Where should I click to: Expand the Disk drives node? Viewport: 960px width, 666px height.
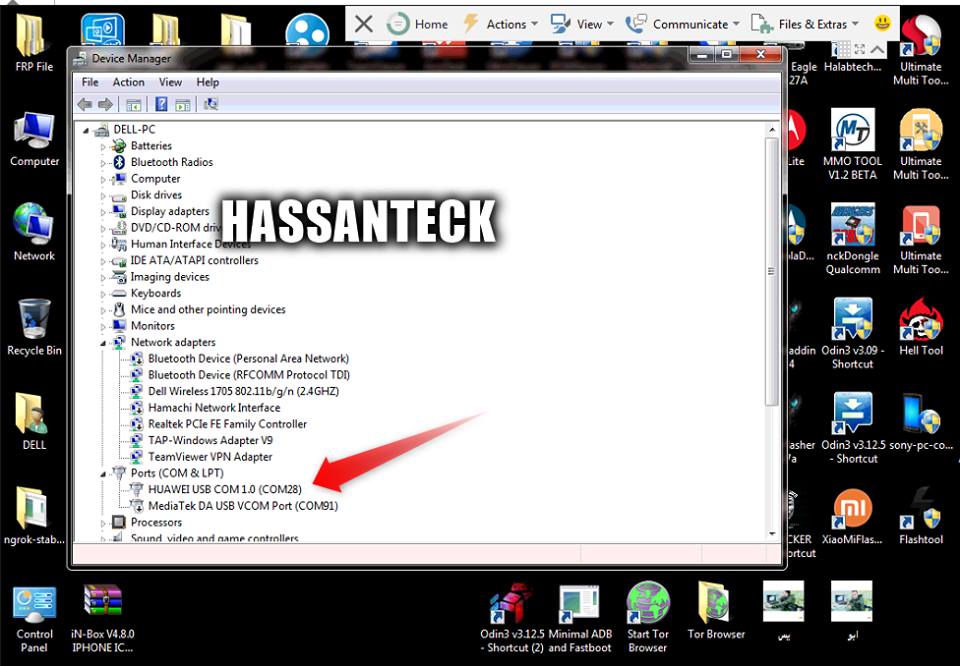(103, 196)
